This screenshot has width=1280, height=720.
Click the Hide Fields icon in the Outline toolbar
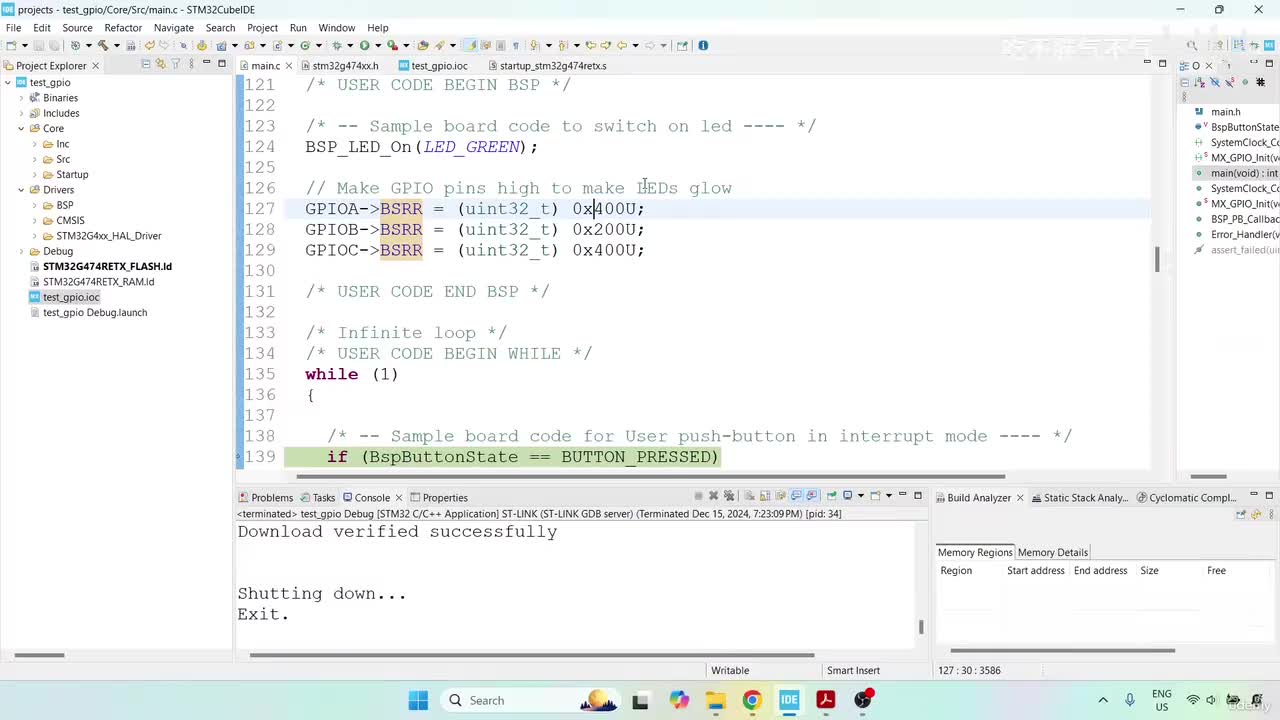1215,82
